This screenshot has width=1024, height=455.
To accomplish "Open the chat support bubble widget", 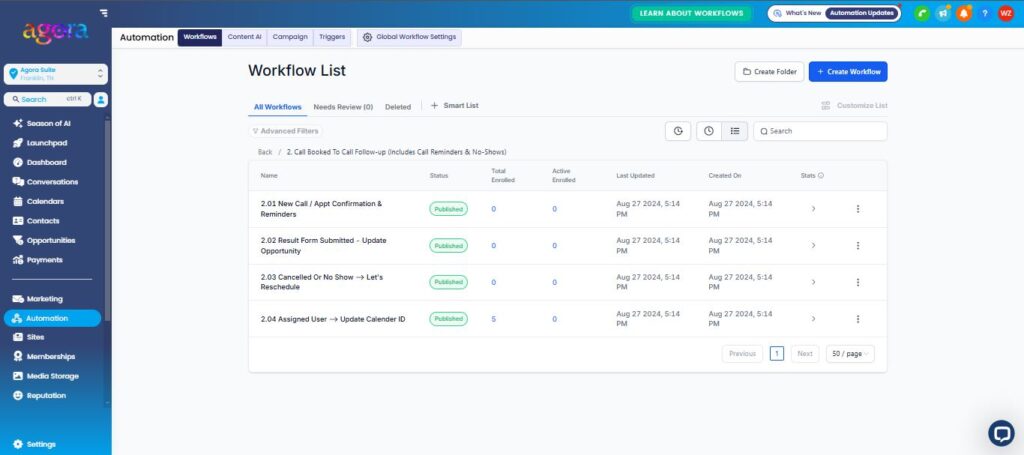I will [x=1001, y=433].
